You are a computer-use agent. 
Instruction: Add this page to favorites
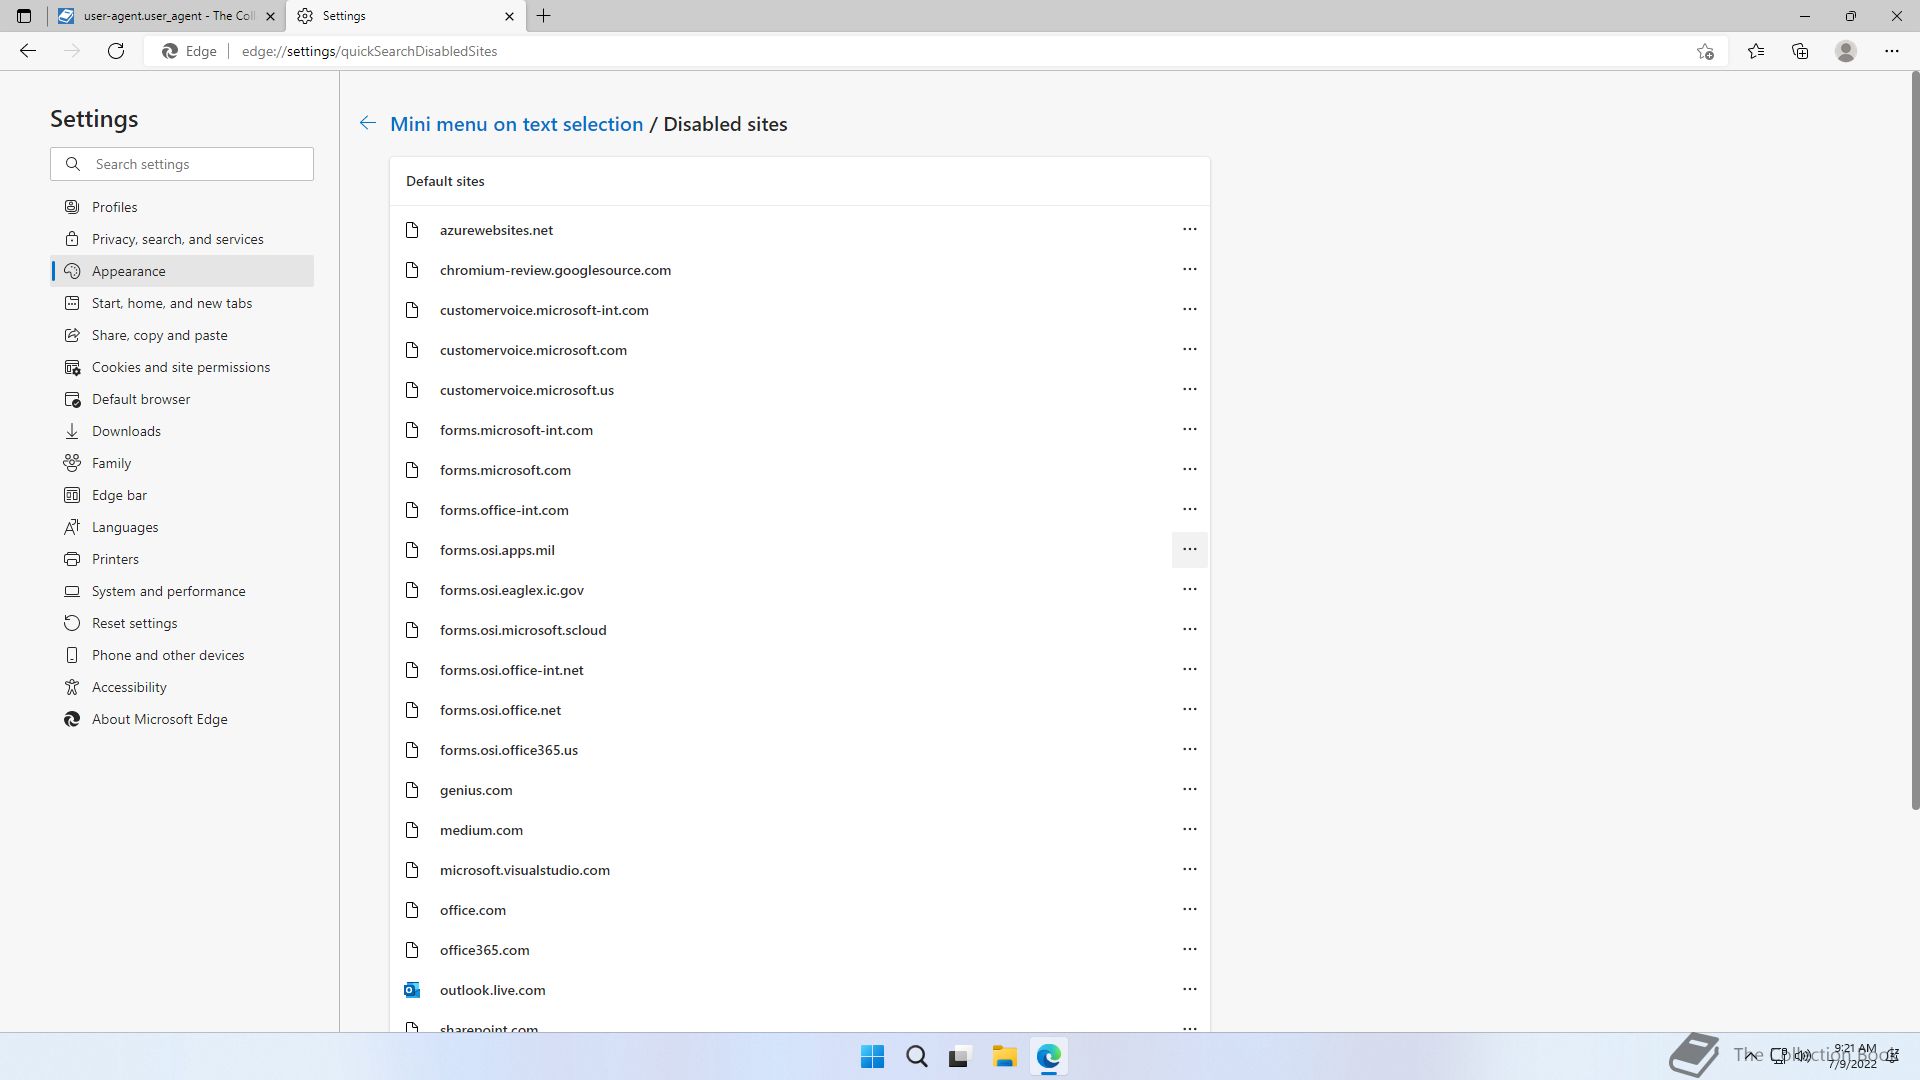click(1705, 51)
